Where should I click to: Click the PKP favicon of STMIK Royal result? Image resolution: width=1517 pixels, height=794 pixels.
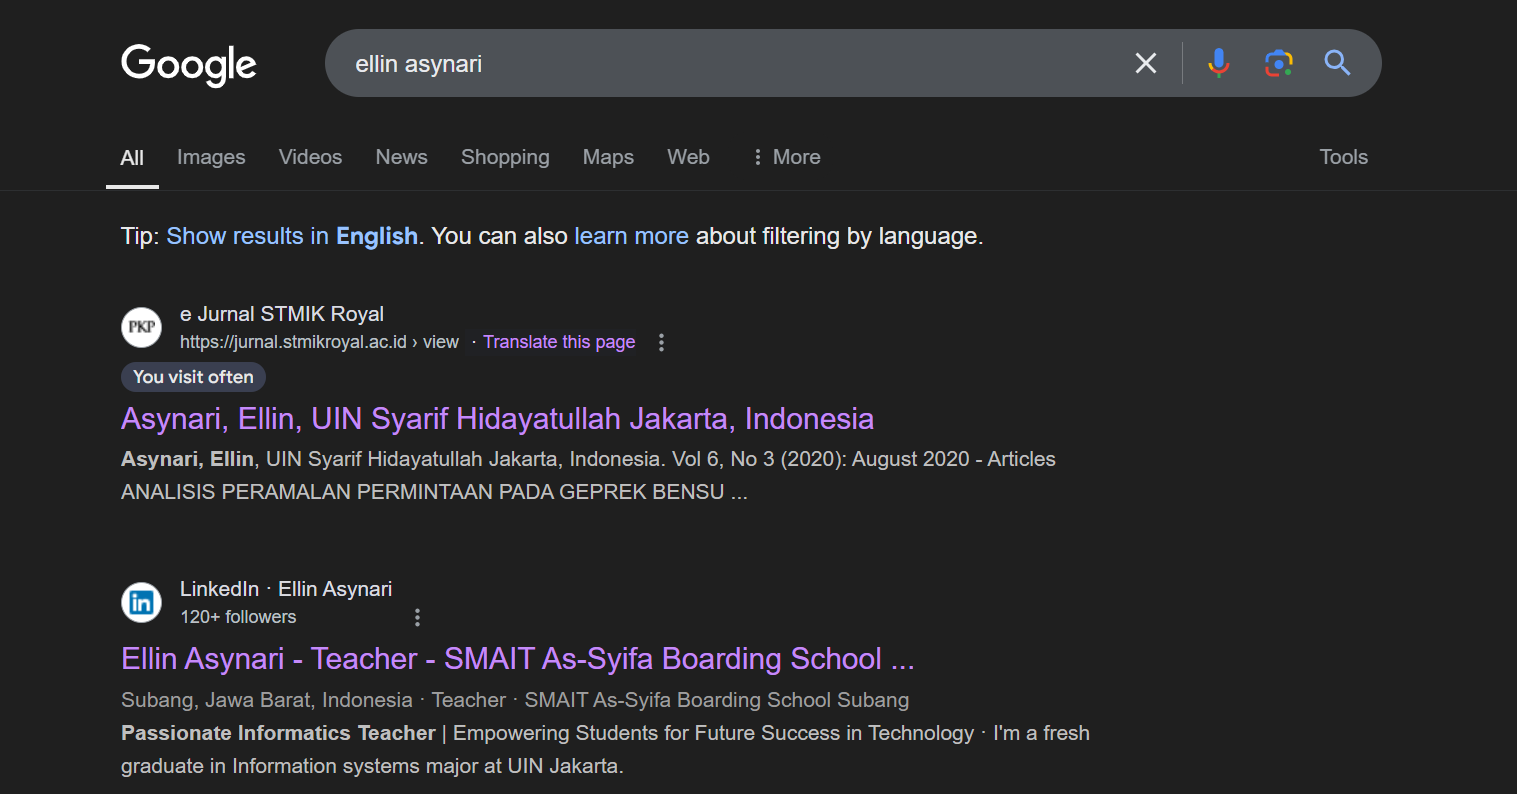click(141, 327)
